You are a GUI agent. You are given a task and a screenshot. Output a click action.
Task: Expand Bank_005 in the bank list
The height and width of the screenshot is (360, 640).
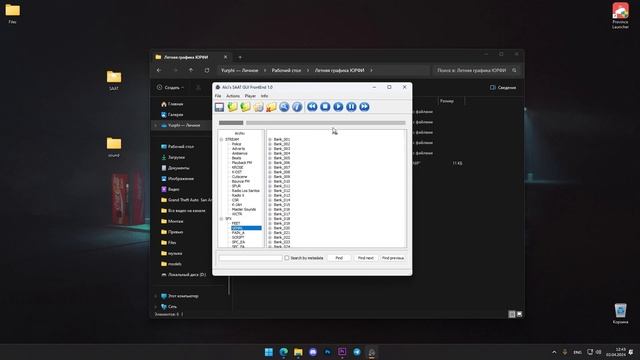[270, 158]
